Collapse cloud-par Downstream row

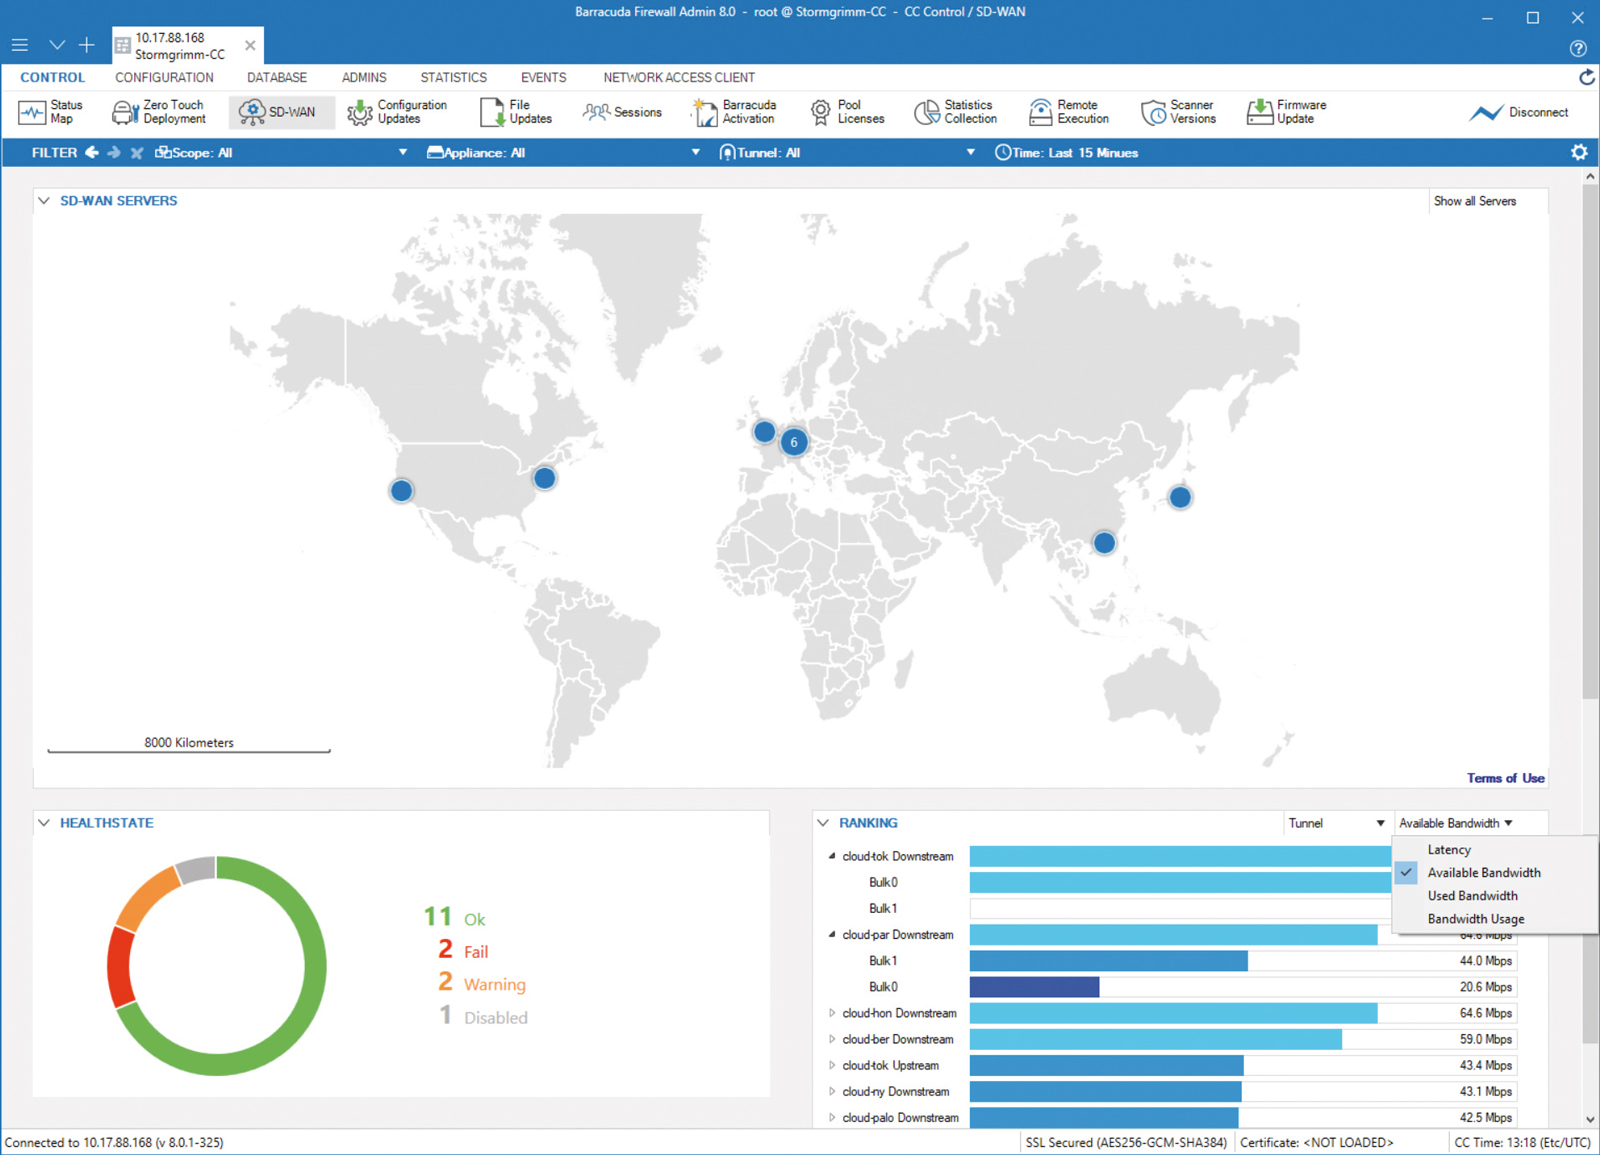832,934
